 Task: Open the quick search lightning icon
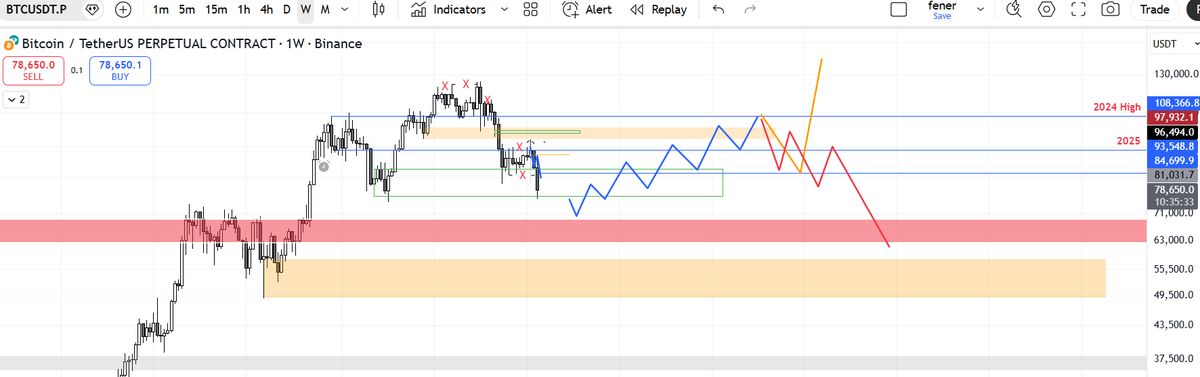[1014, 9]
